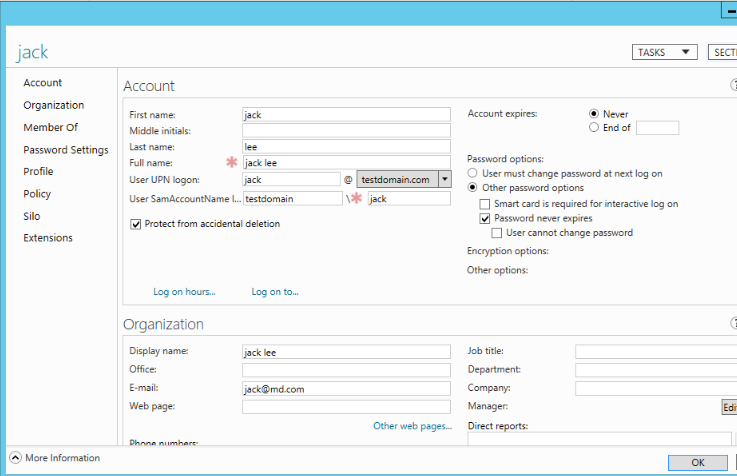This screenshot has height=476, width=737.
Task: Open Other web pages link
Action: click(412, 426)
